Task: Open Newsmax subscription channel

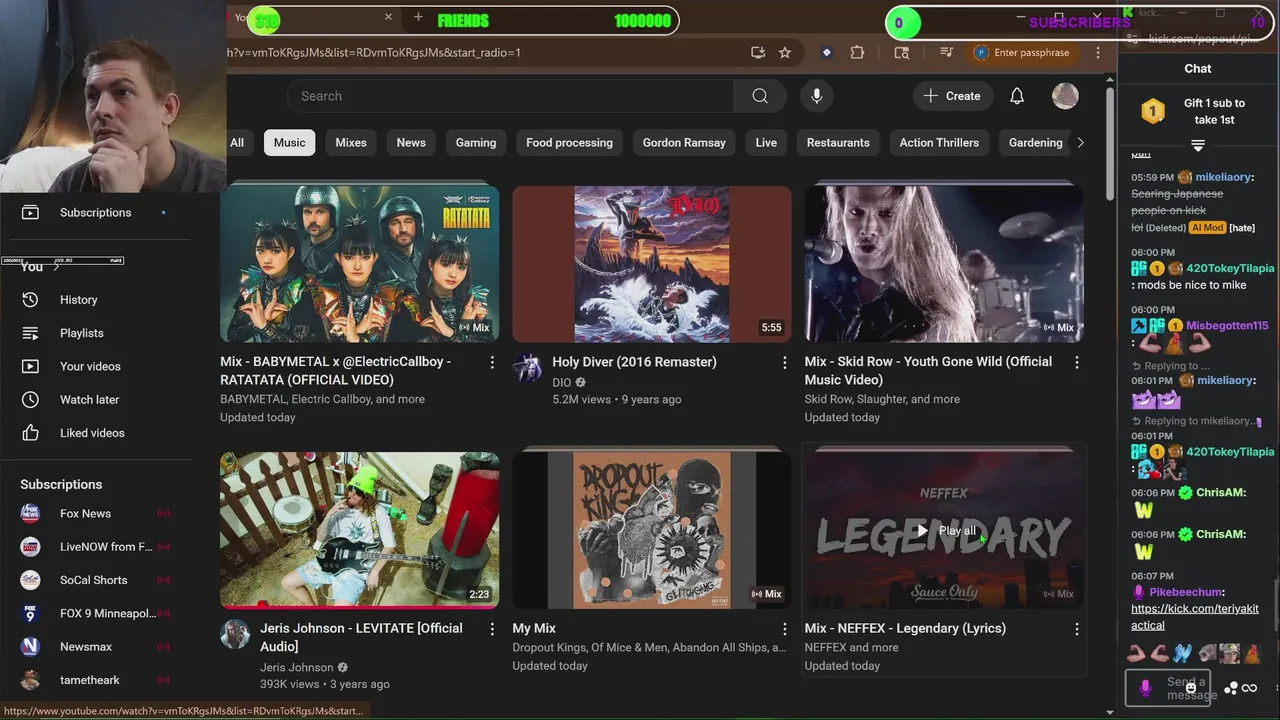Action: (x=95, y=647)
